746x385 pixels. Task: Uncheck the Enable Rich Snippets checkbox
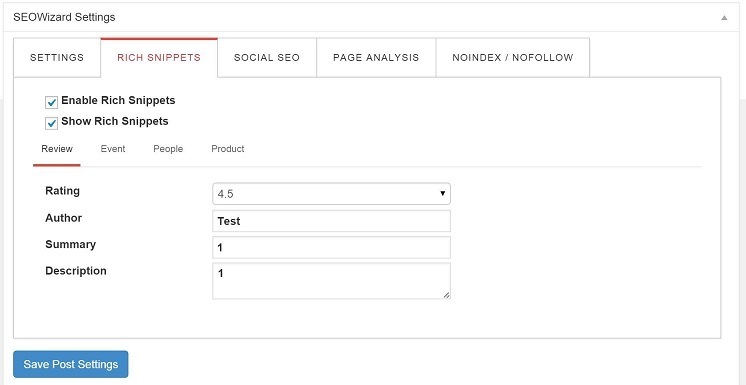(51, 102)
